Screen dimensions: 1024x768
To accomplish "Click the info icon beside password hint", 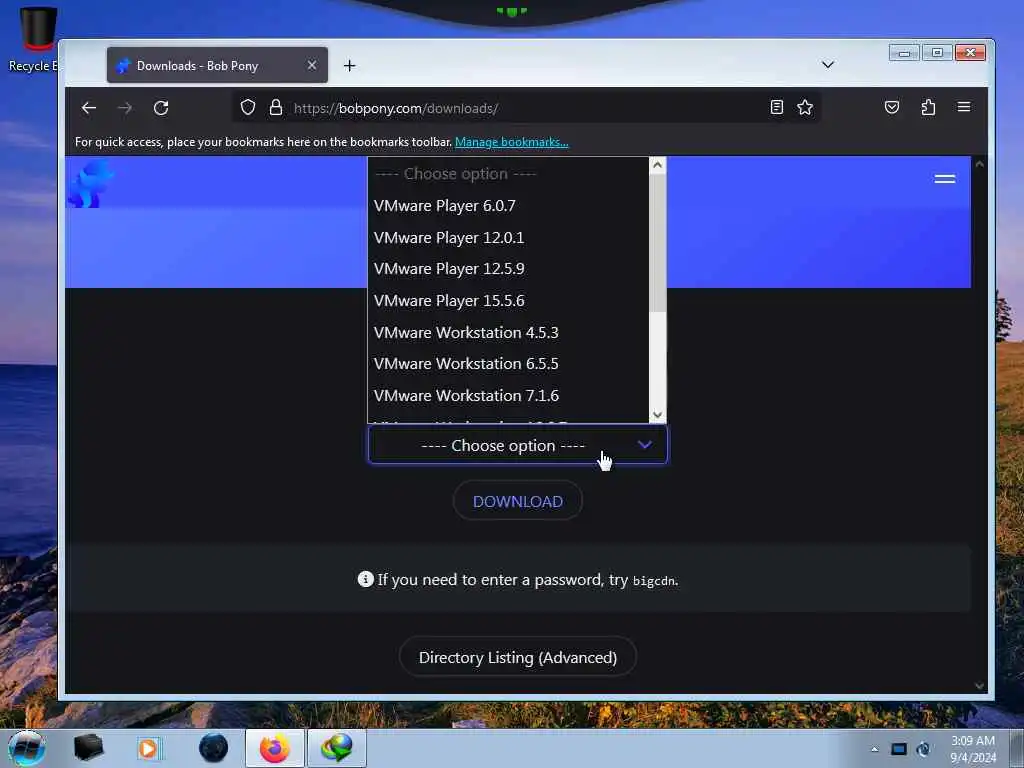I will click(x=366, y=579).
